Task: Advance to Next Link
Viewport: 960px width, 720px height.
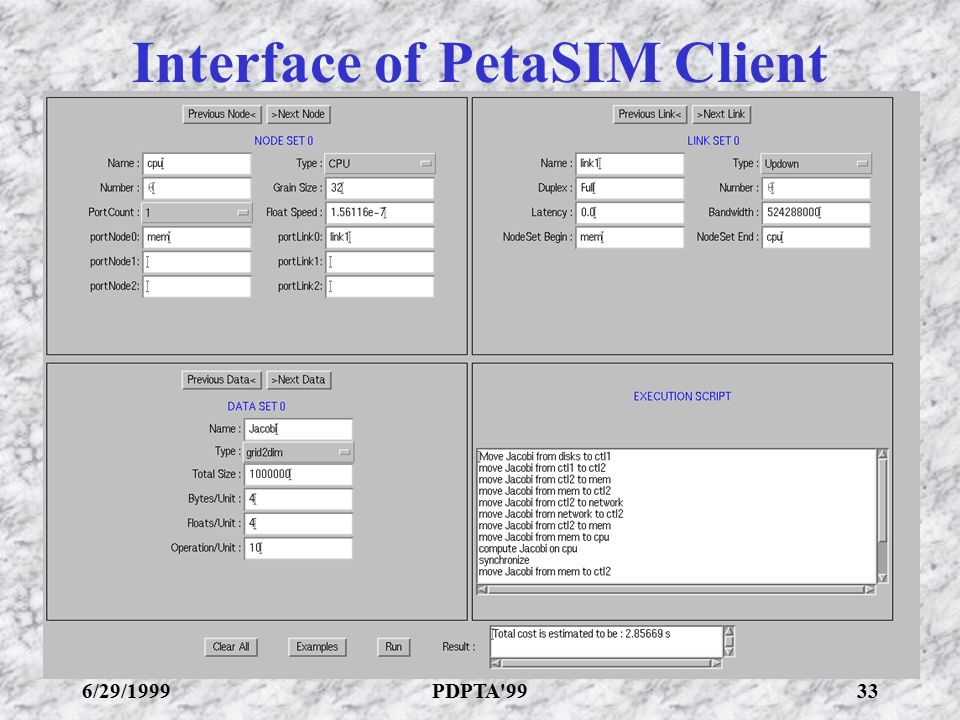Action: pos(721,114)
